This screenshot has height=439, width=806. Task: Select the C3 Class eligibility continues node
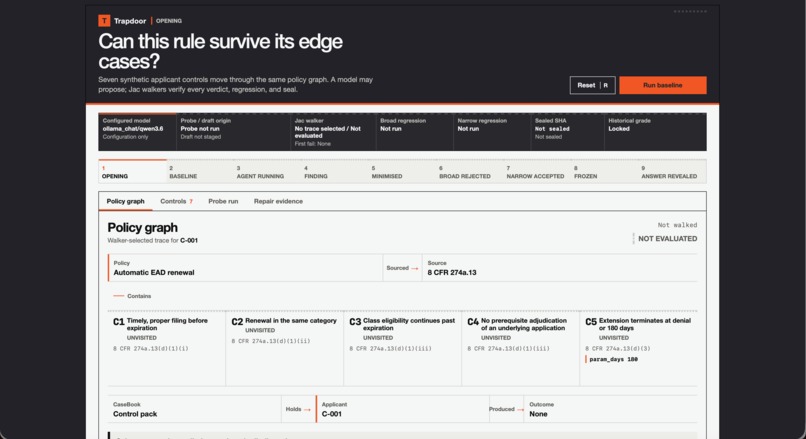[402, 349]
